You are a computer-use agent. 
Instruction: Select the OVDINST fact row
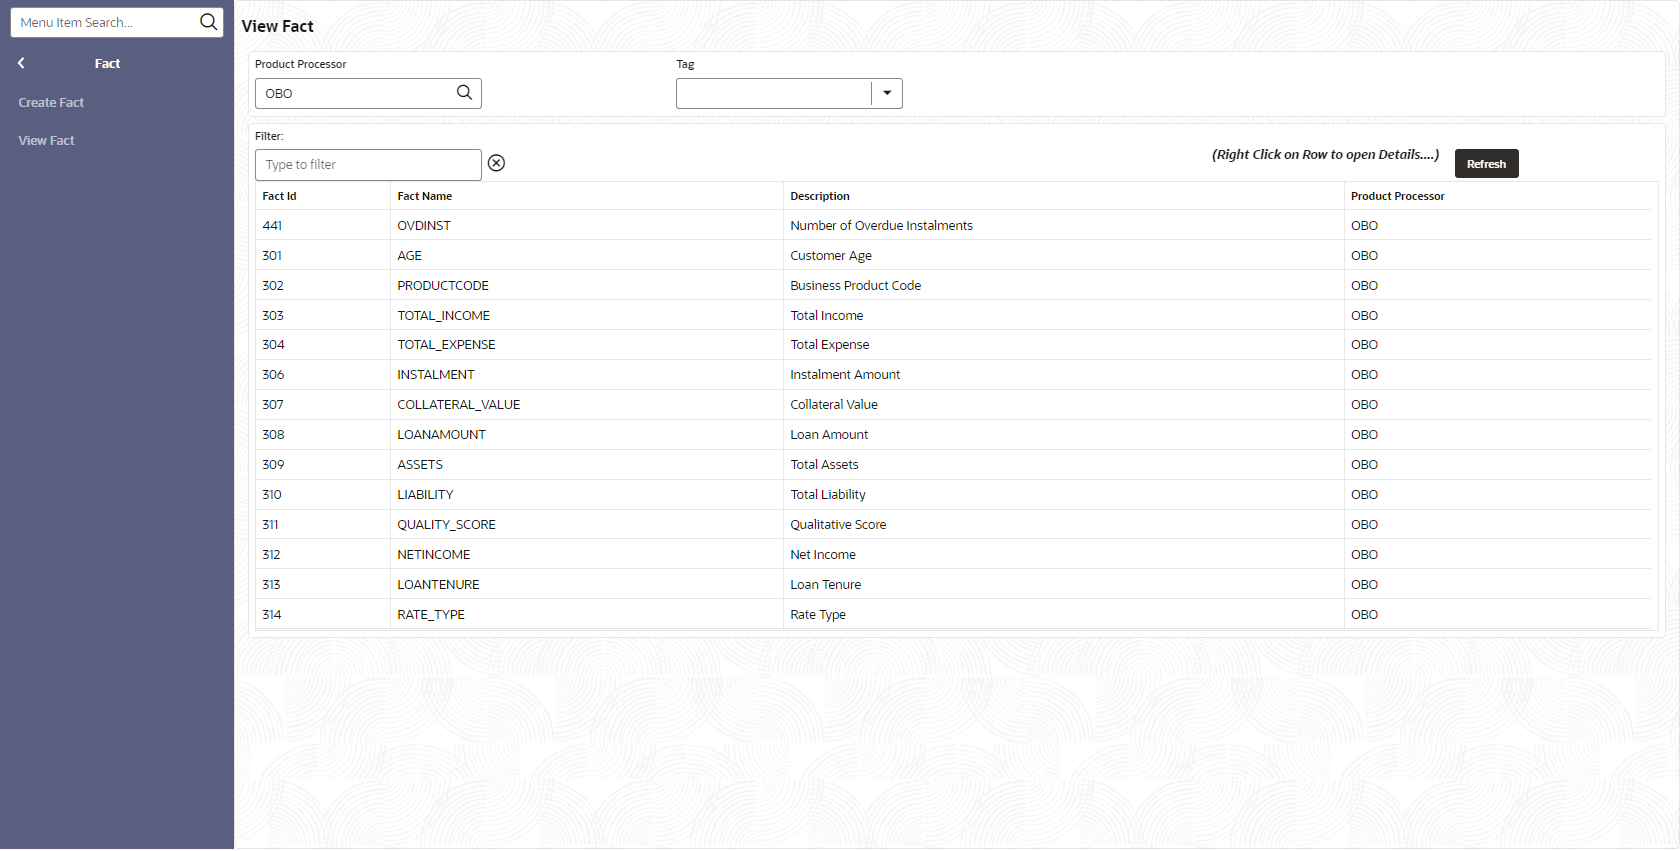point(953,225)
